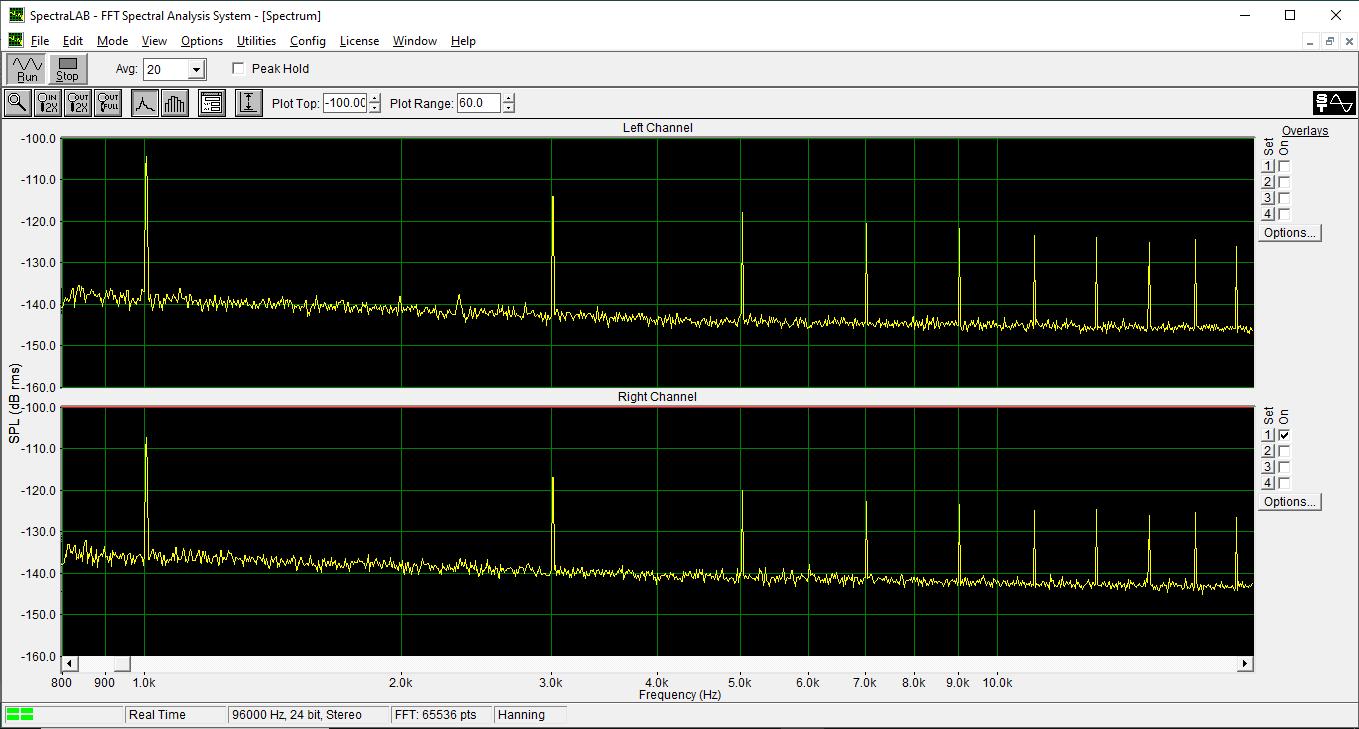
Task: Click the SpectraLAB title bar icon
Action: tap(16, 15)
